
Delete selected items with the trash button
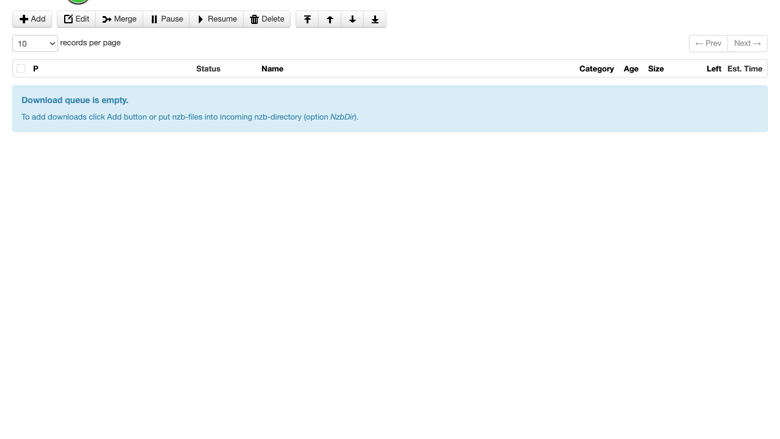[267, 19]
